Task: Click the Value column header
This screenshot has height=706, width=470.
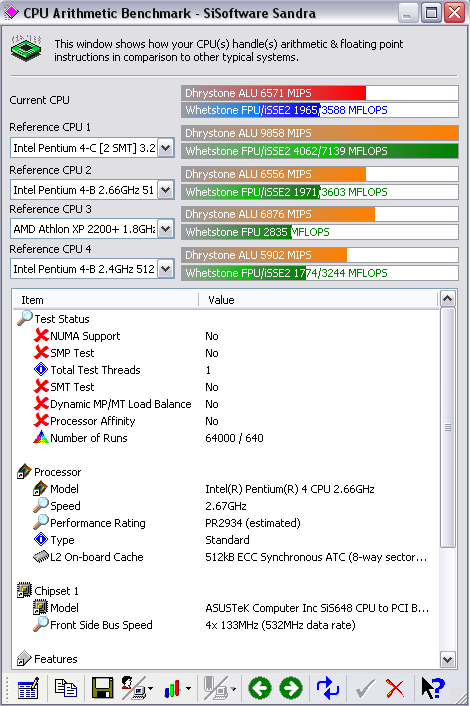Action: (318, 300)
